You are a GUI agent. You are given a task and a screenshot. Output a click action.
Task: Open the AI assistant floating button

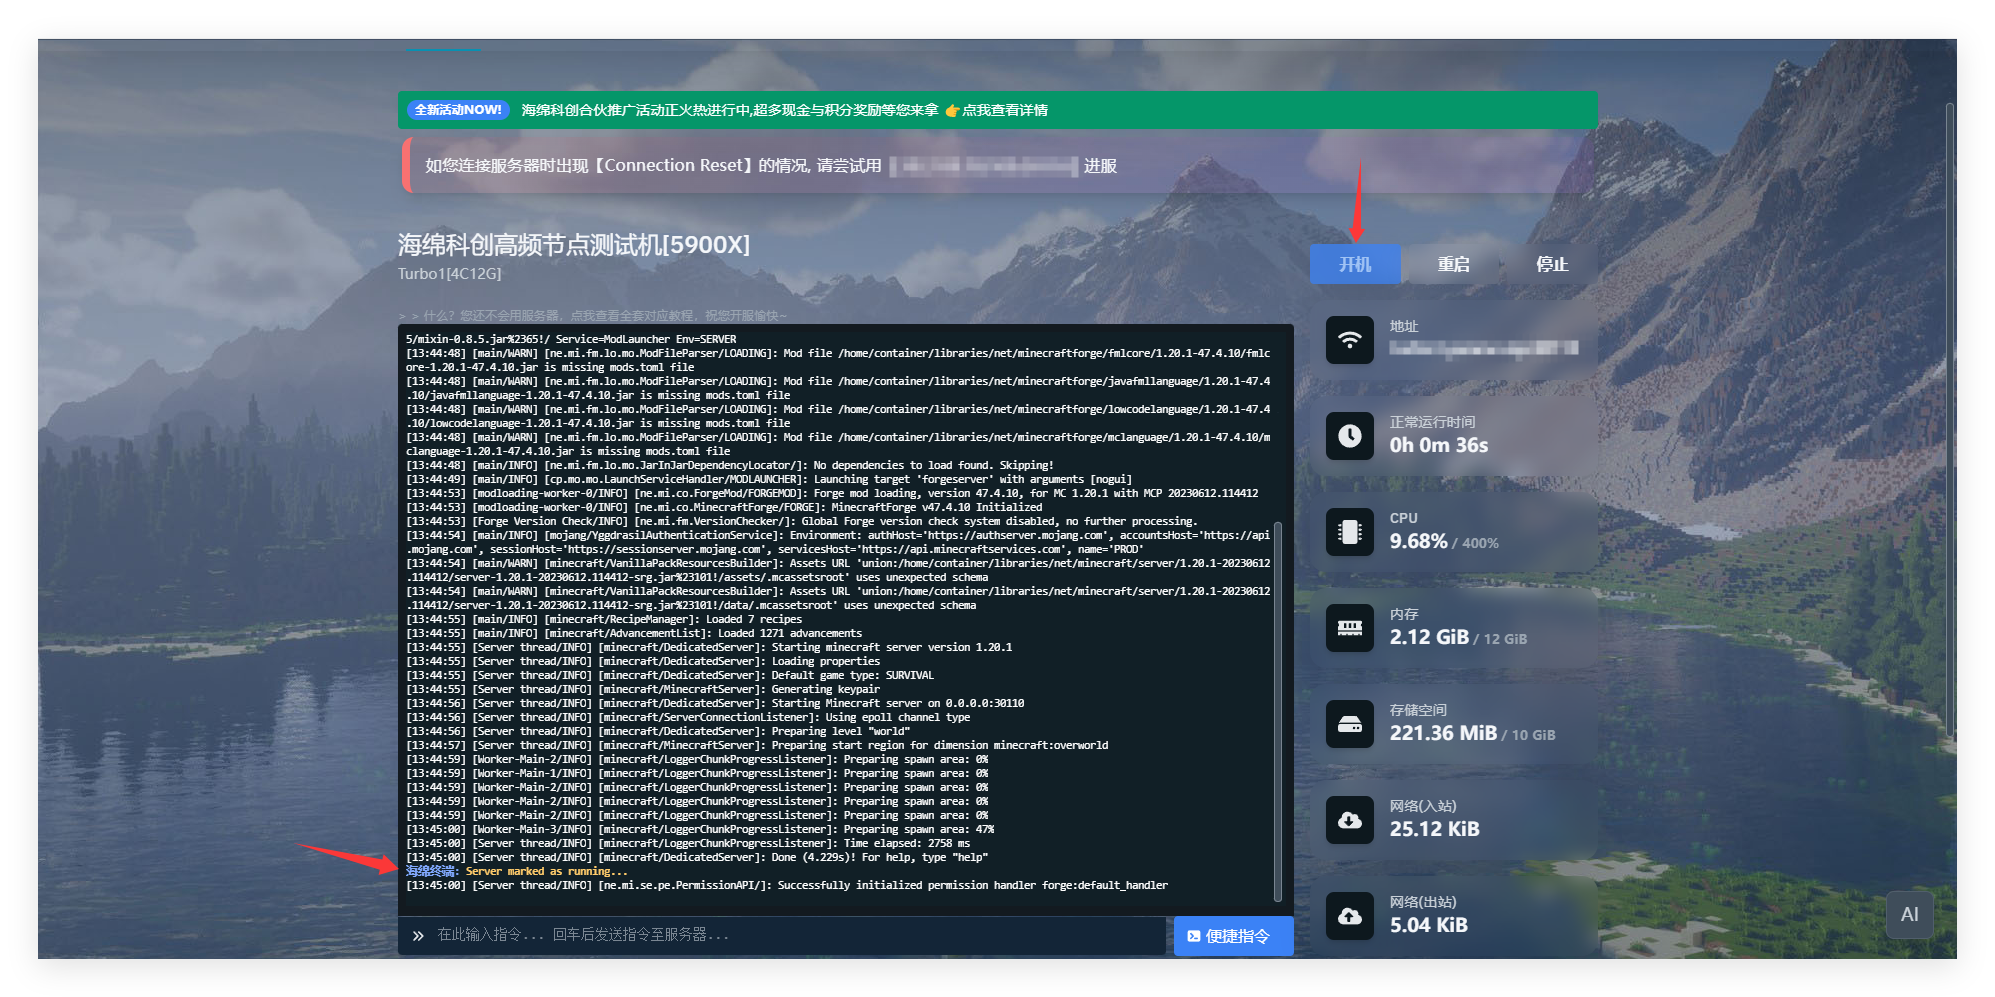pyautogui.click(x=1909, y=914)
